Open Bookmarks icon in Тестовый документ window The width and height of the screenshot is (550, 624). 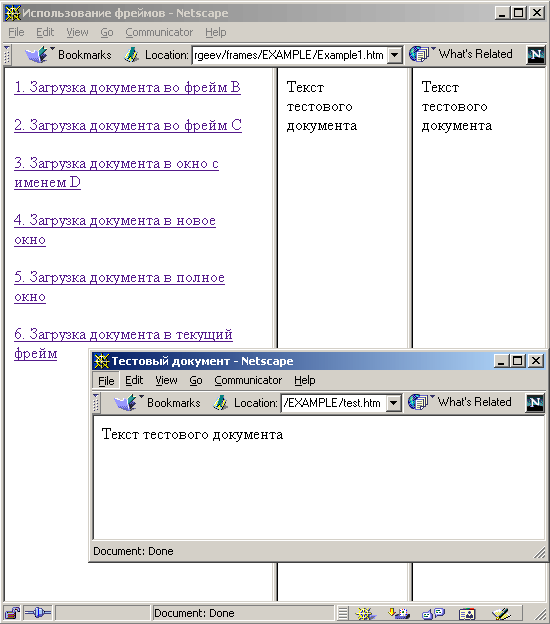pos(127,403)
